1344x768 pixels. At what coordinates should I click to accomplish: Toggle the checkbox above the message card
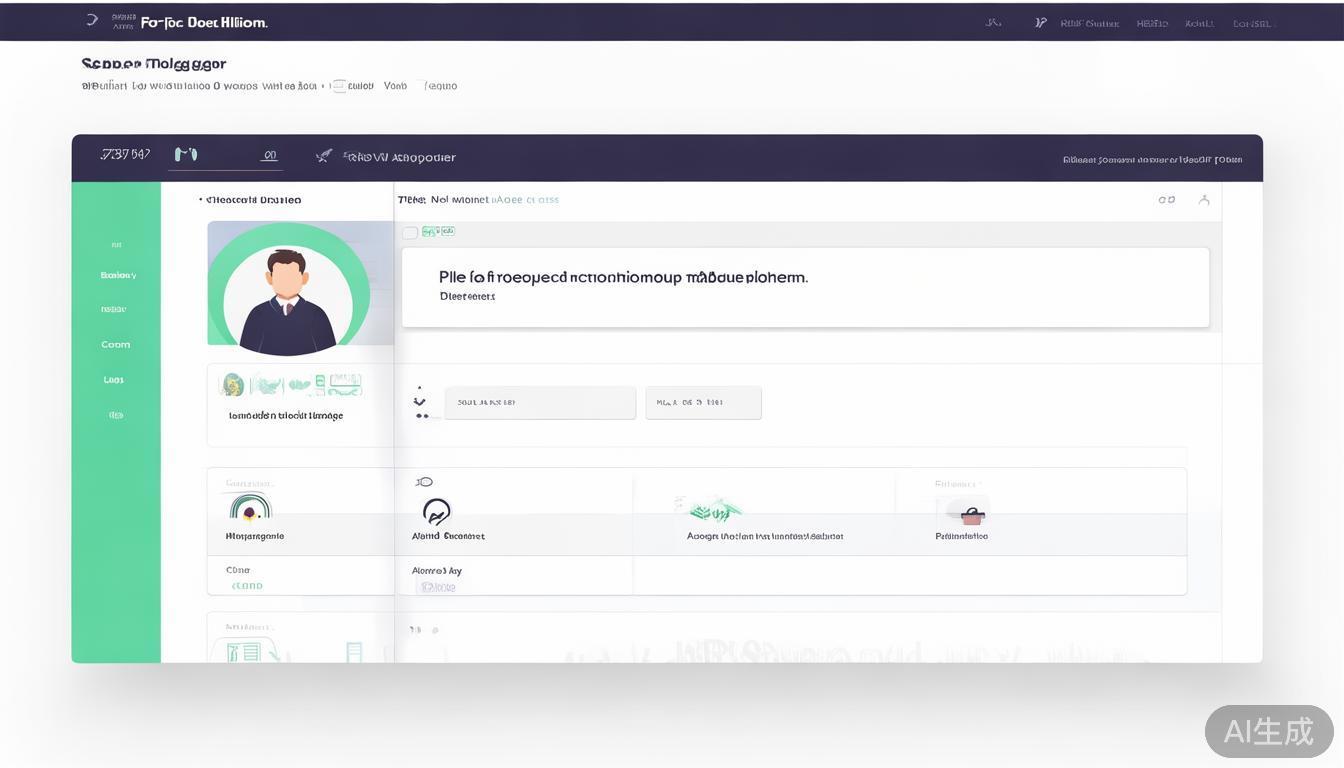point(410,233)
